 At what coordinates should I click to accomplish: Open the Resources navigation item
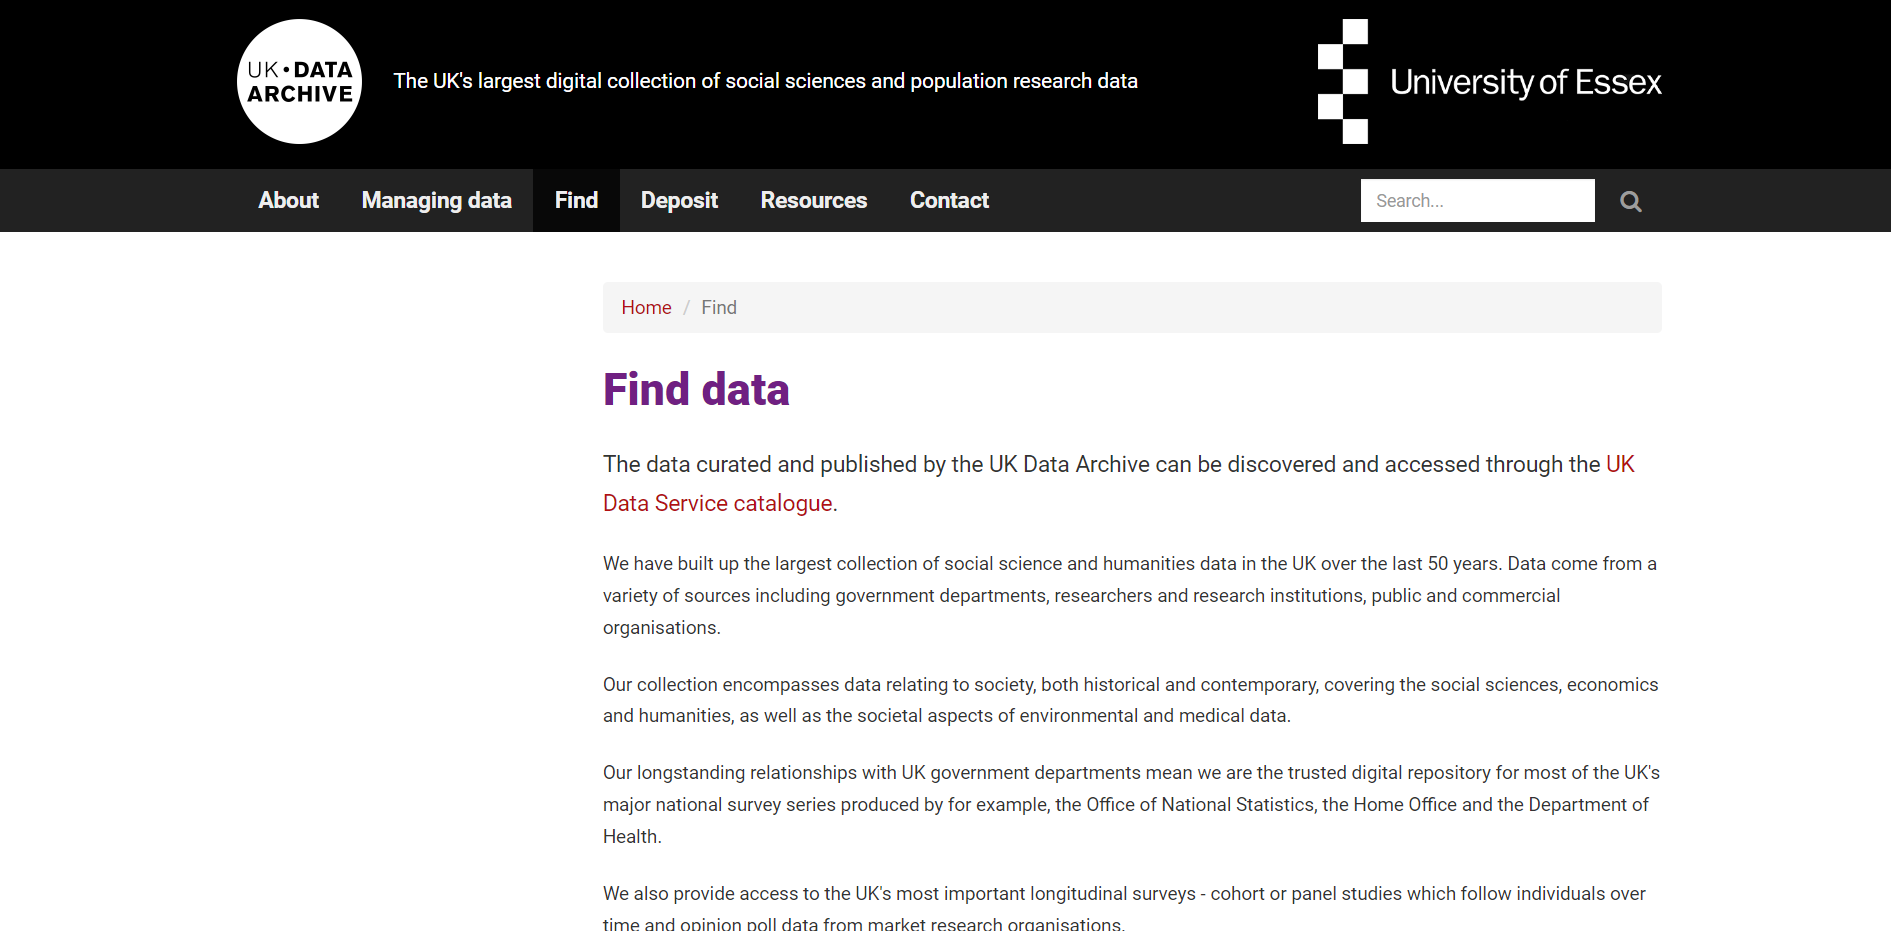point(813,201)
